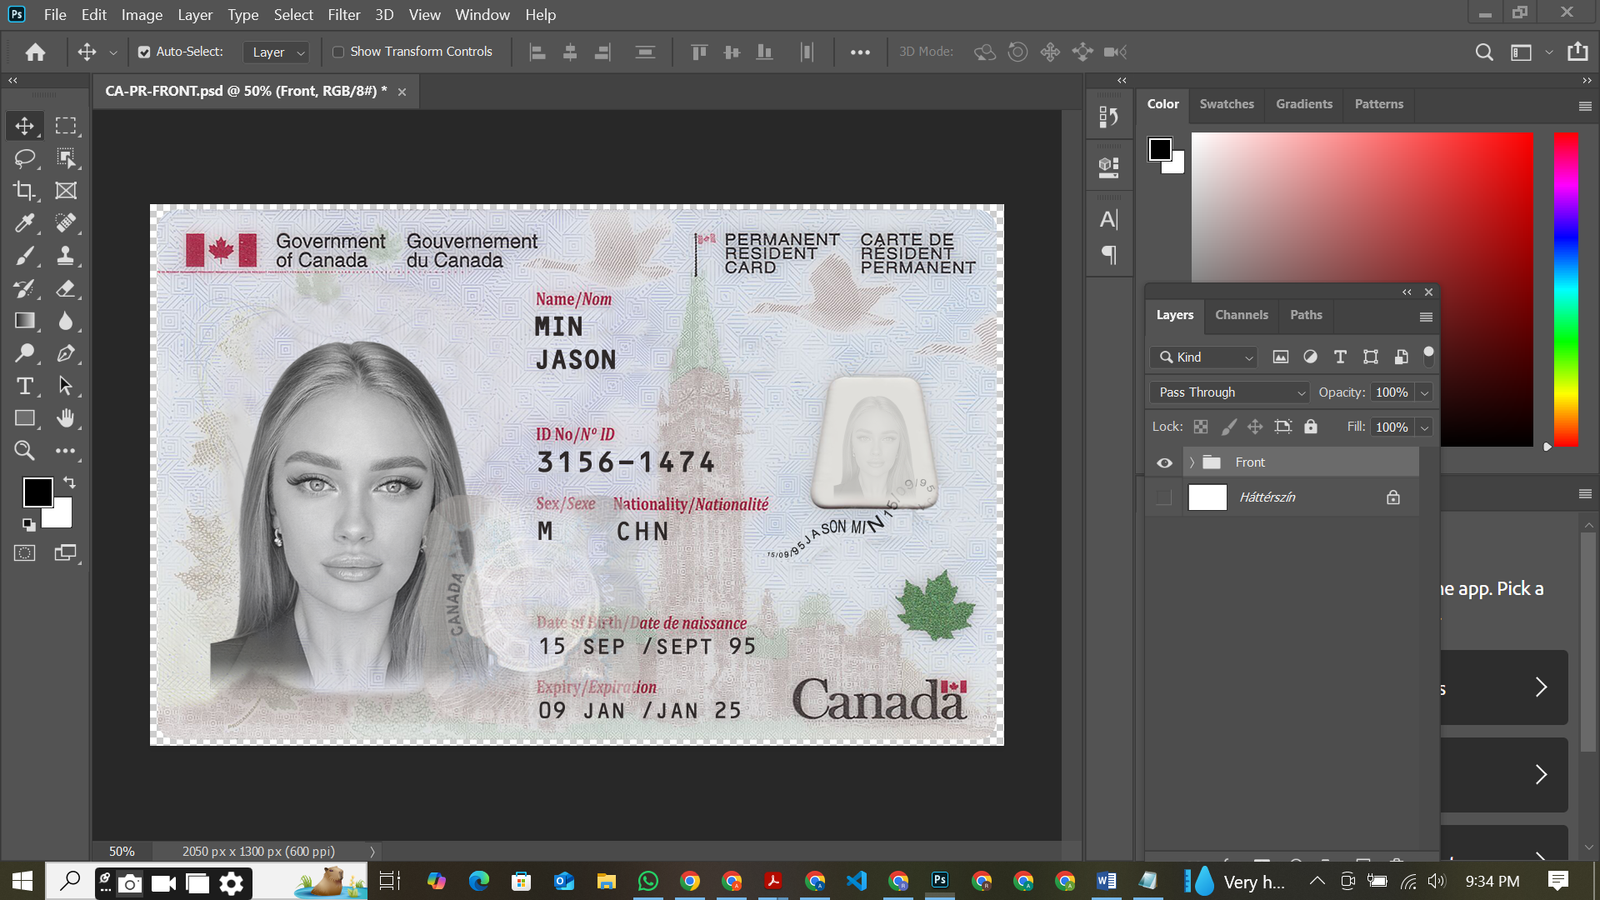Show the Háttérszín layer visibility box
The image size is (1600, 900).
[1165, 498]
